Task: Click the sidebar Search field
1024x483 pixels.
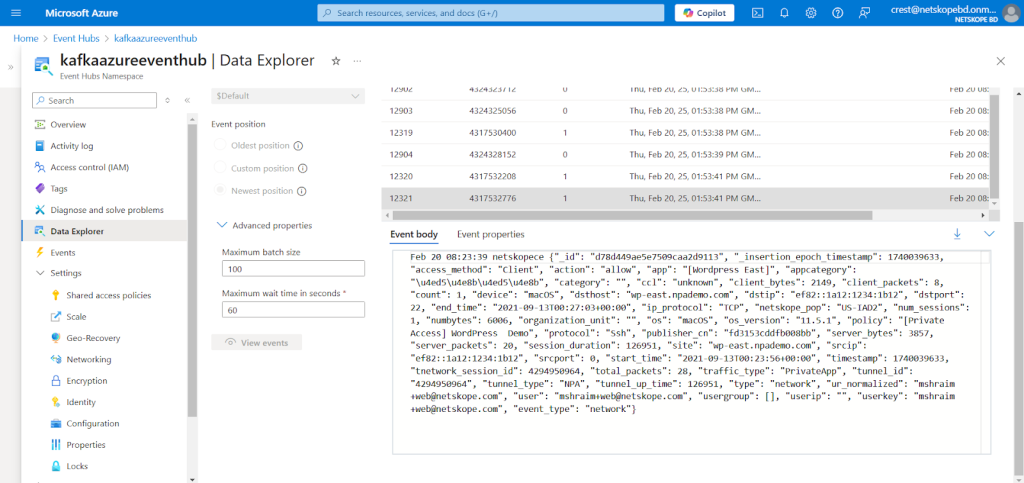Action: (x=95, y=101)
